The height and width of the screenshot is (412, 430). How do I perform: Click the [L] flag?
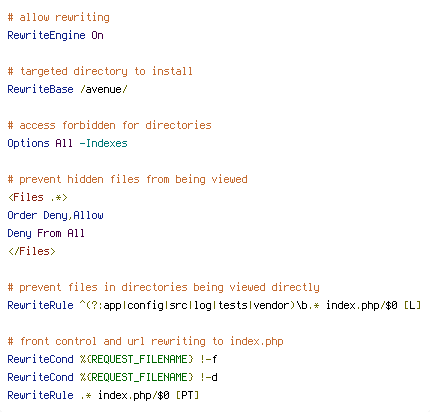412,305
